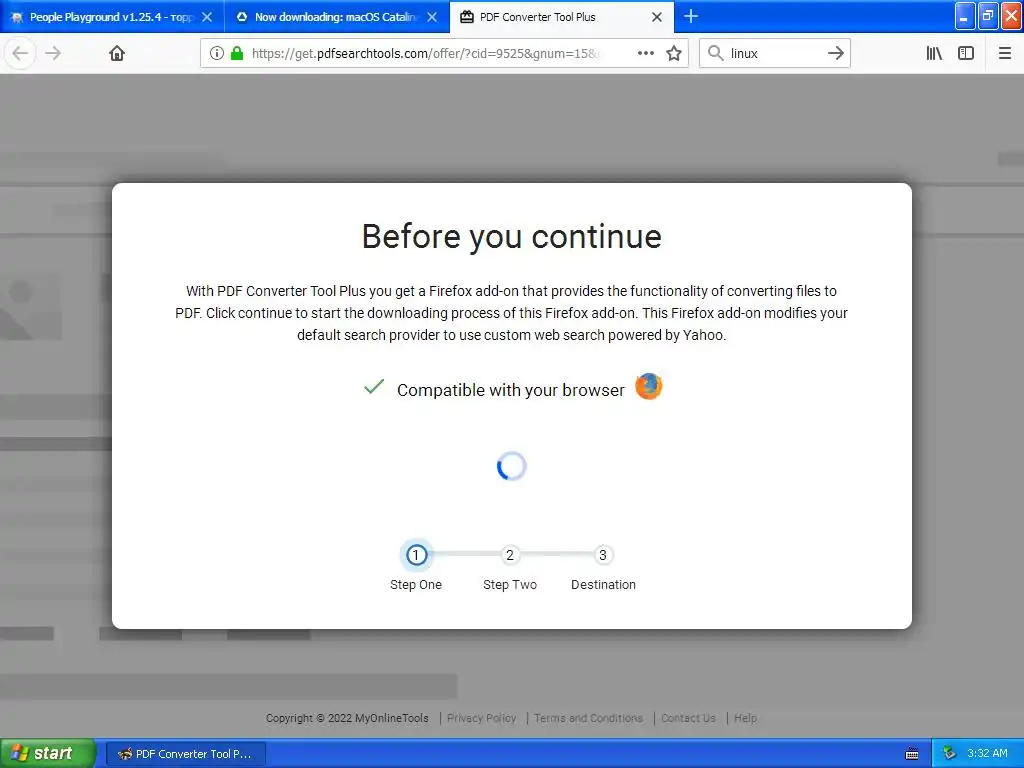Submit the linux search with arrow

[x=835, y=53]
